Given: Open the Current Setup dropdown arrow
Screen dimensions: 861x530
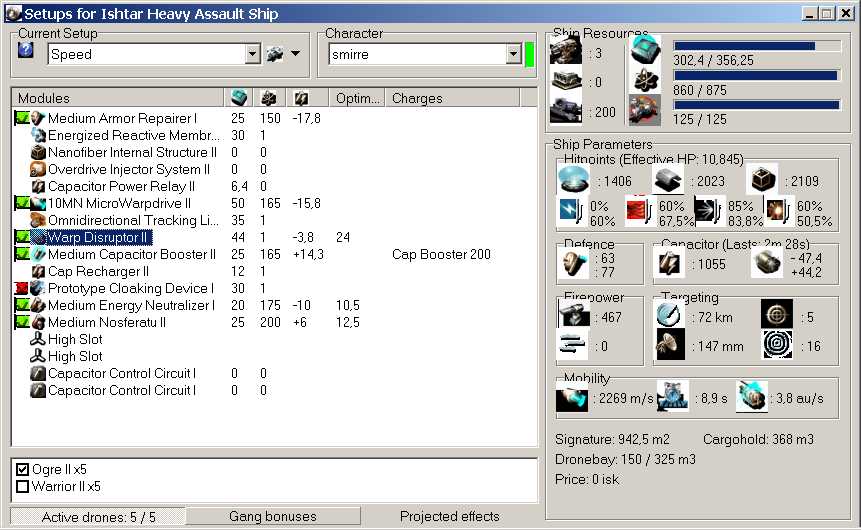Looking at the screenshot, I should 252,54.
